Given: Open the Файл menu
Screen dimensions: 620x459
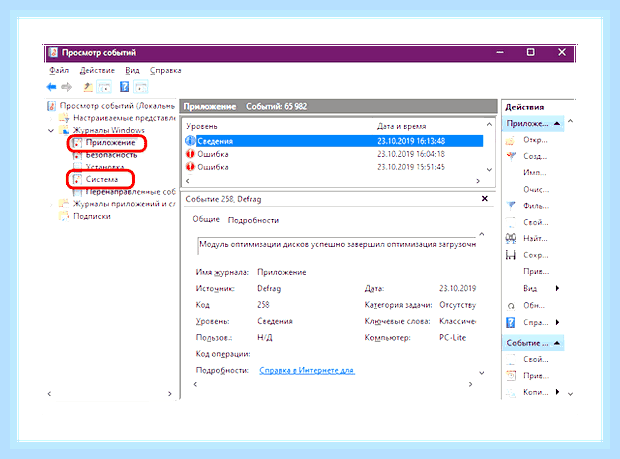Looking at the screenshot, I should click(x=59, y=70).
